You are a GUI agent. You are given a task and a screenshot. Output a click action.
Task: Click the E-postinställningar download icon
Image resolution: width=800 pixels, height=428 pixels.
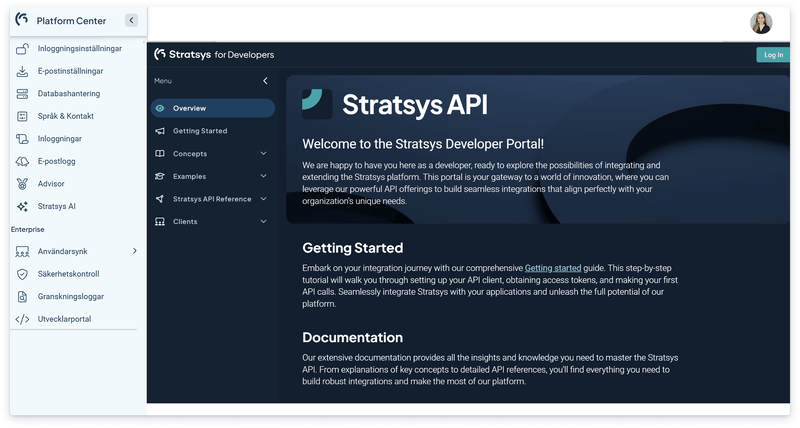pos(22,72)
